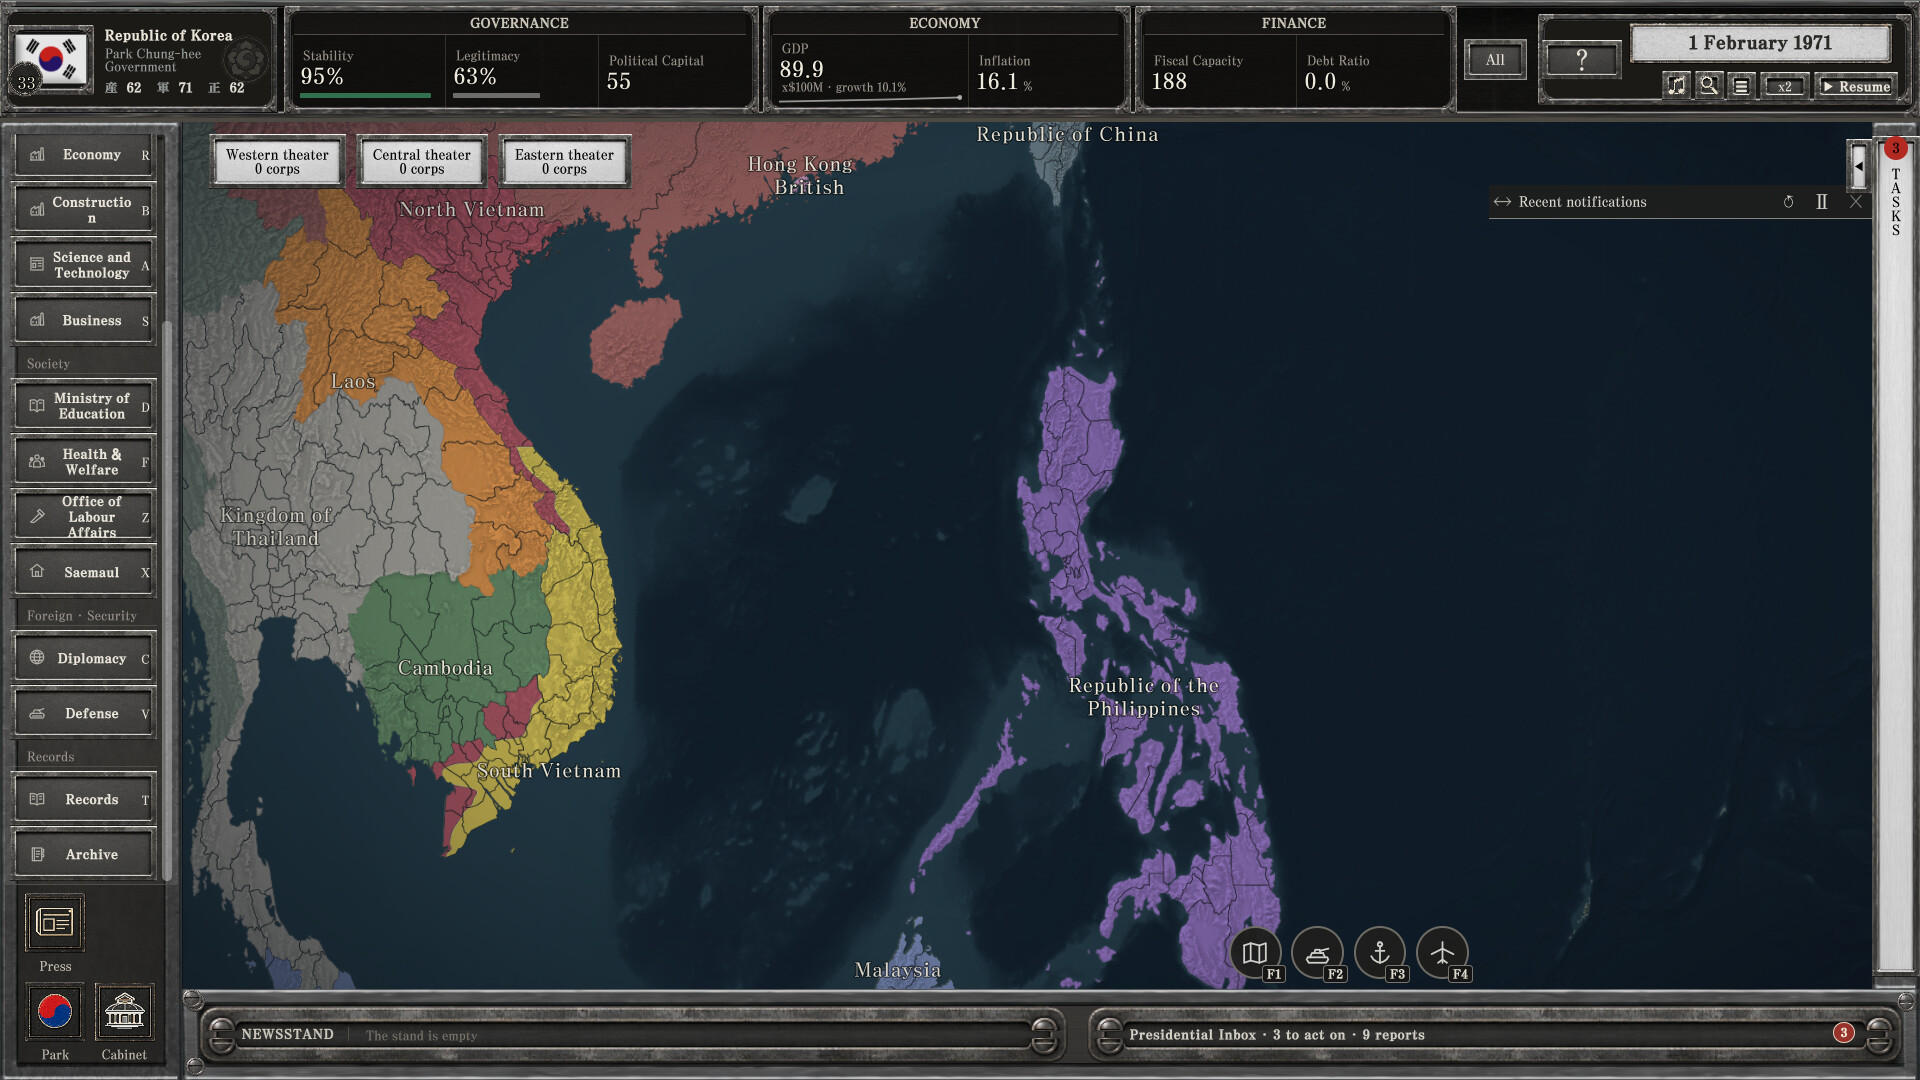Open the Press newspaper icon
The image size is (1920, 1080).
55,922
